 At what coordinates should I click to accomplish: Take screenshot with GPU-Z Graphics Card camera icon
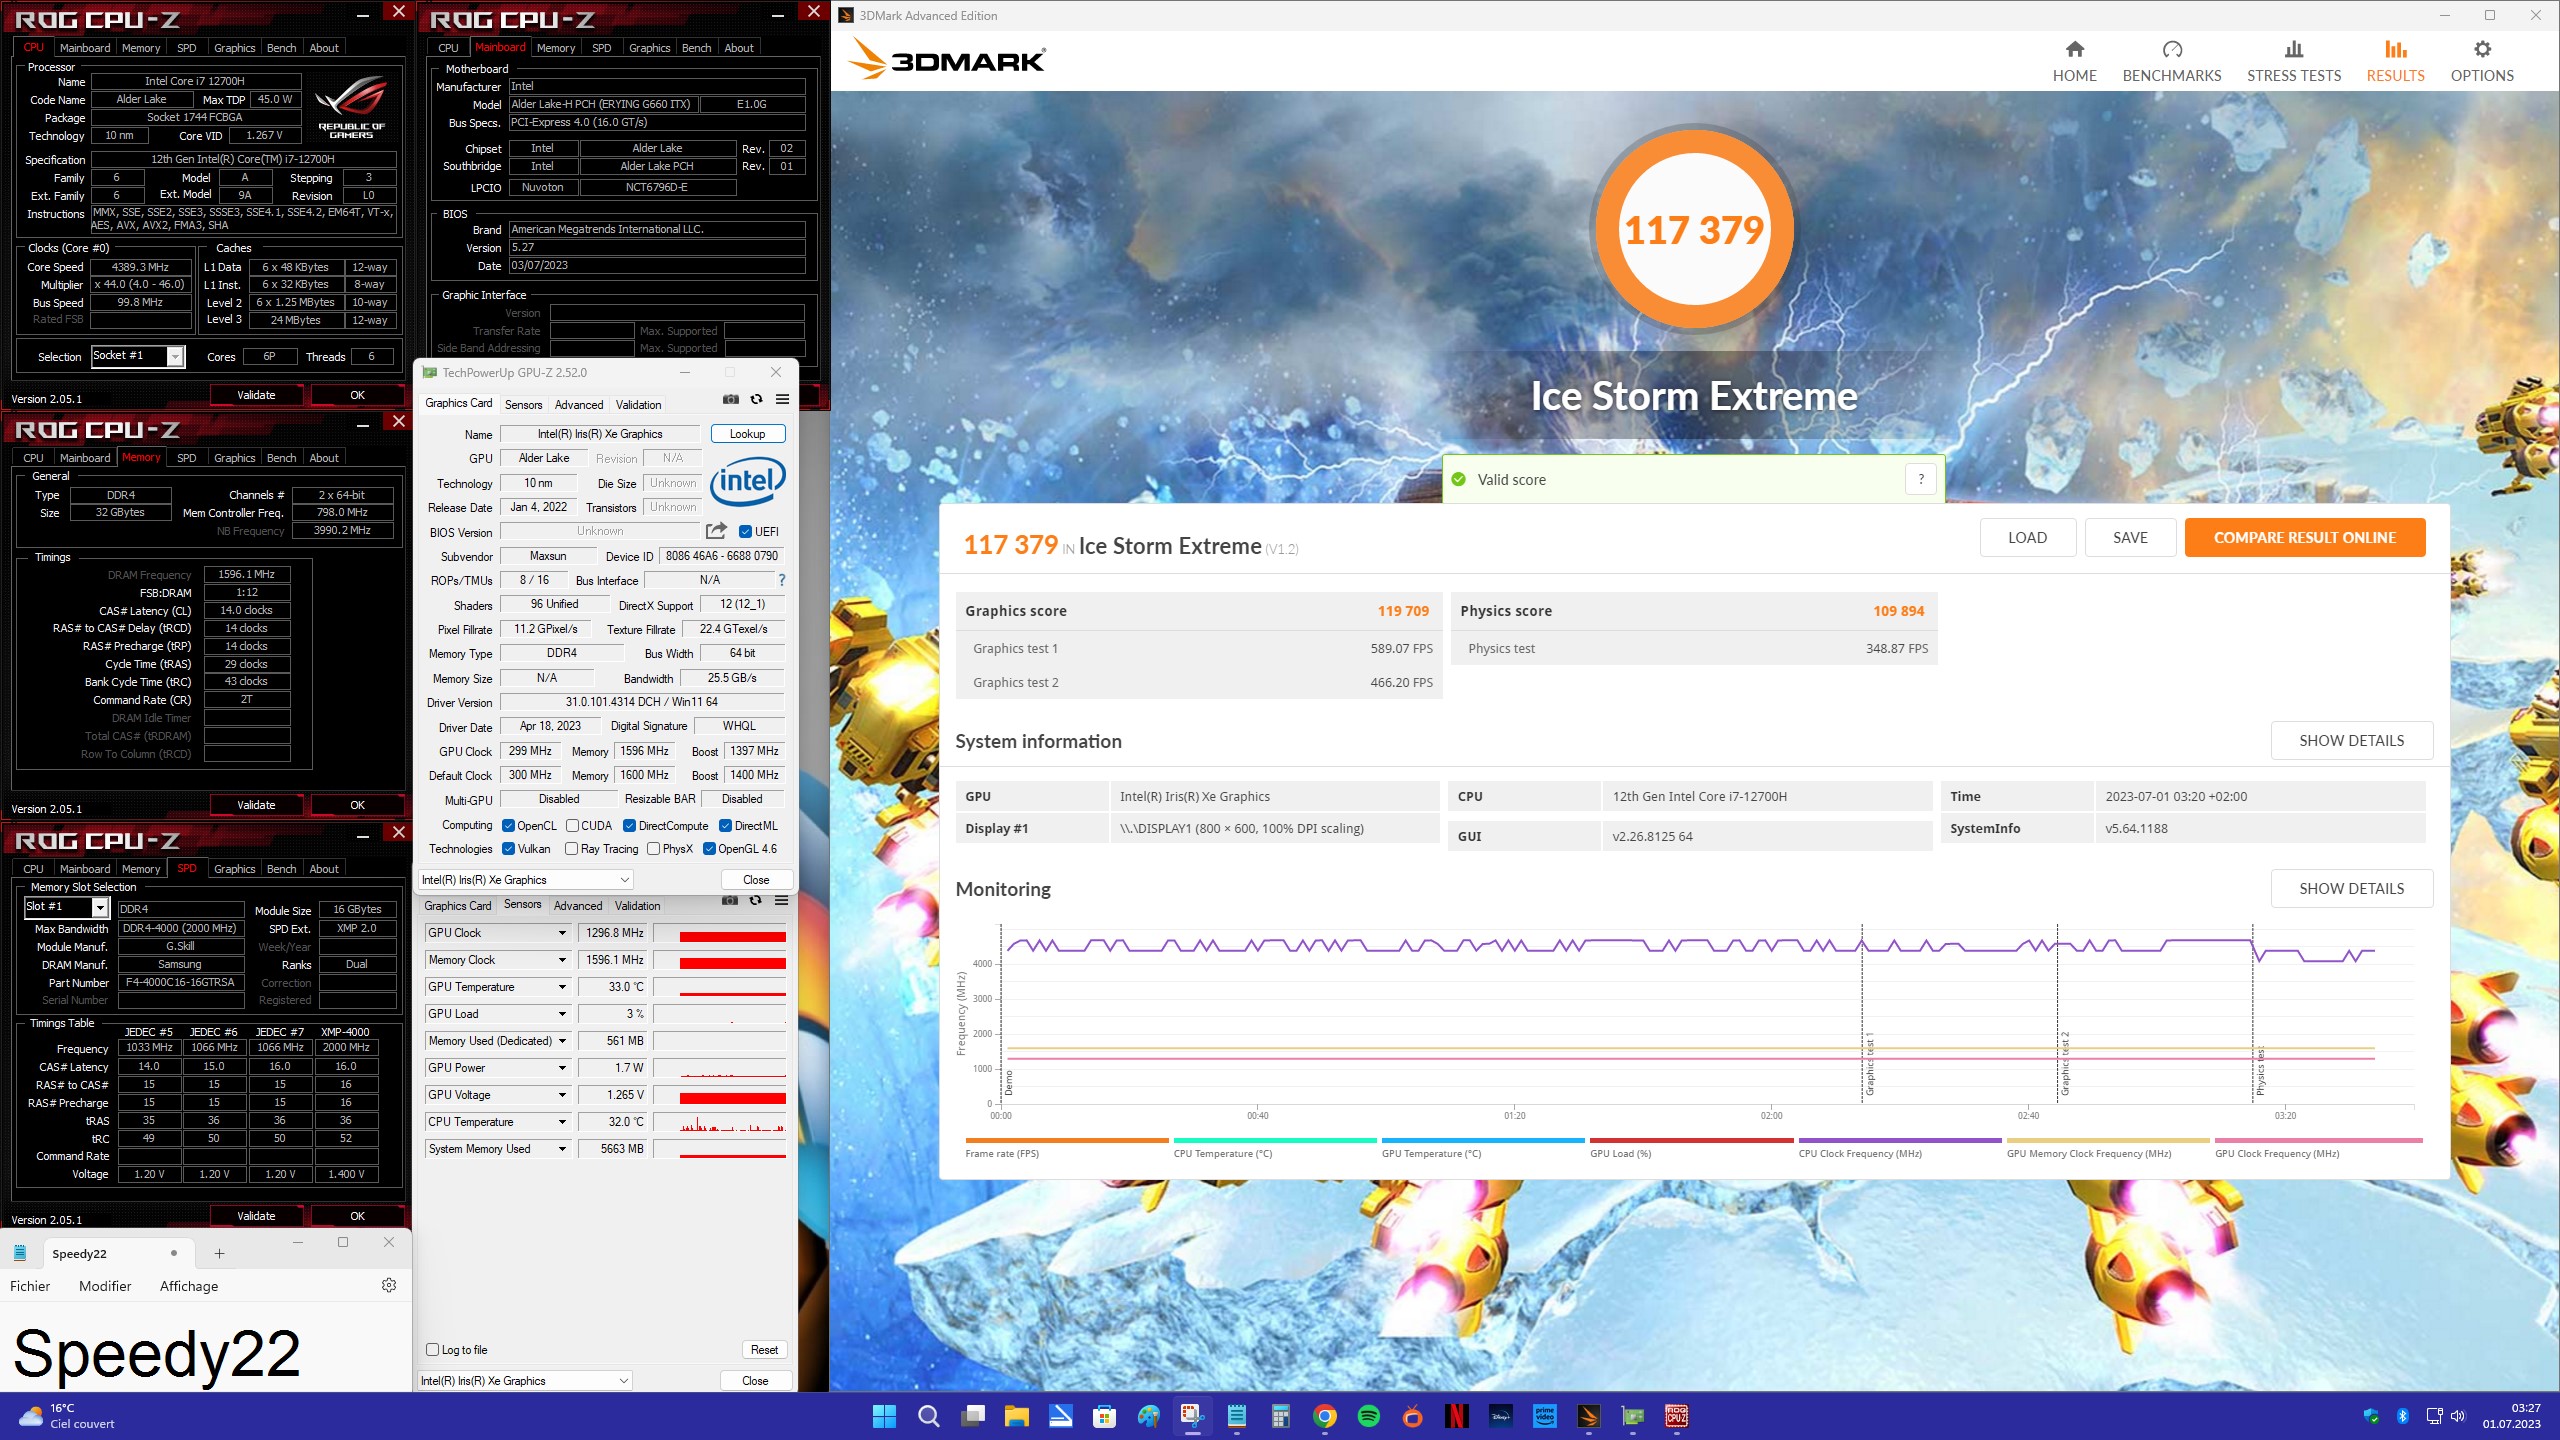731,399
